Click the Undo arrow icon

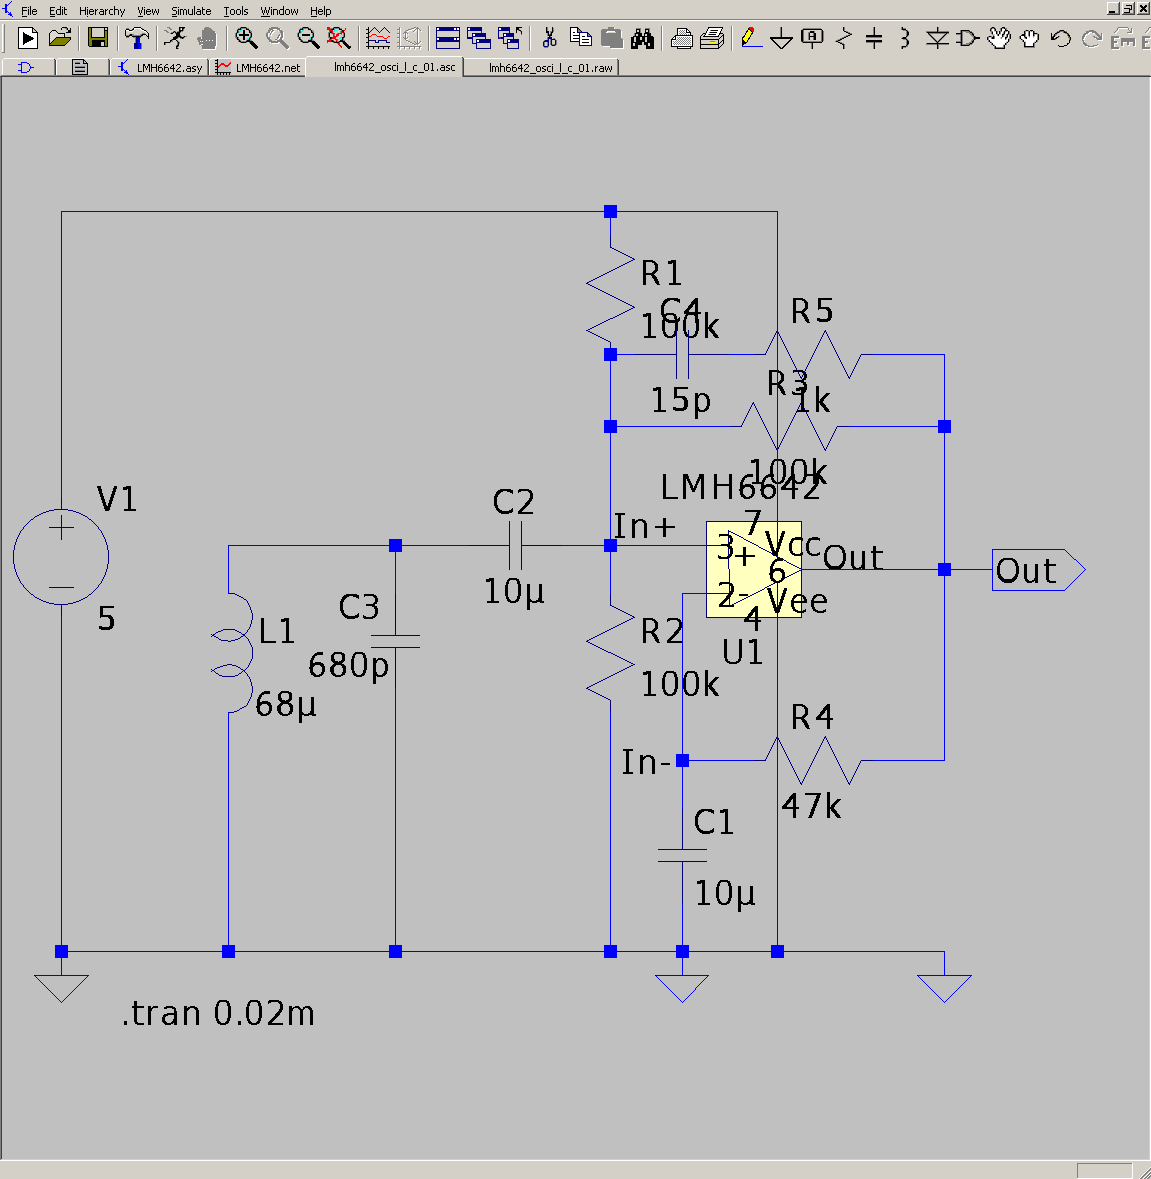click(1061, 38)
